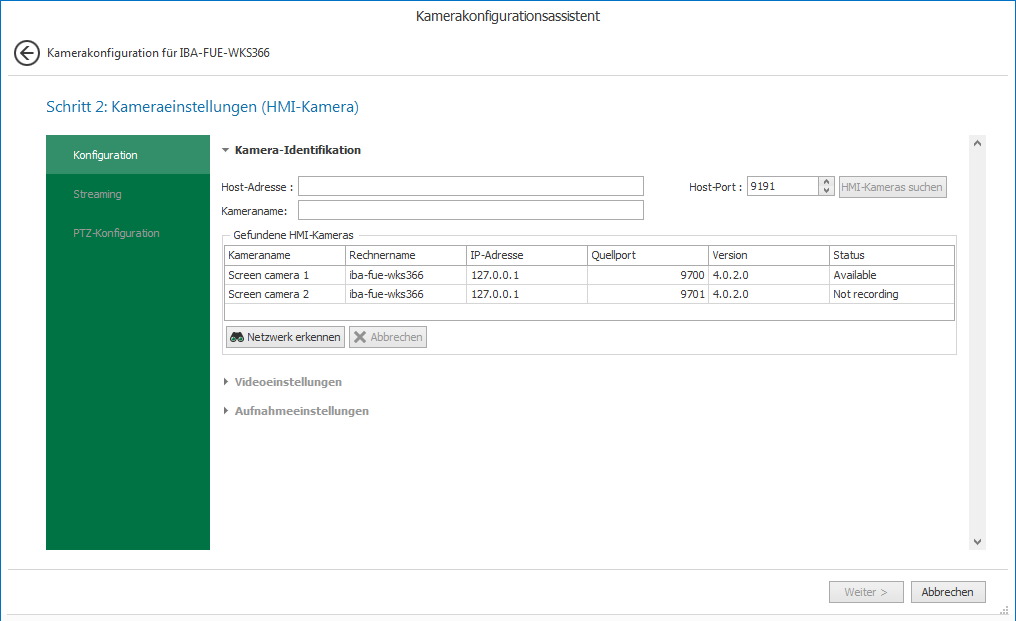Click the Weiter button
Screen dimensions: 1016x621
click(x=866, y=592)
